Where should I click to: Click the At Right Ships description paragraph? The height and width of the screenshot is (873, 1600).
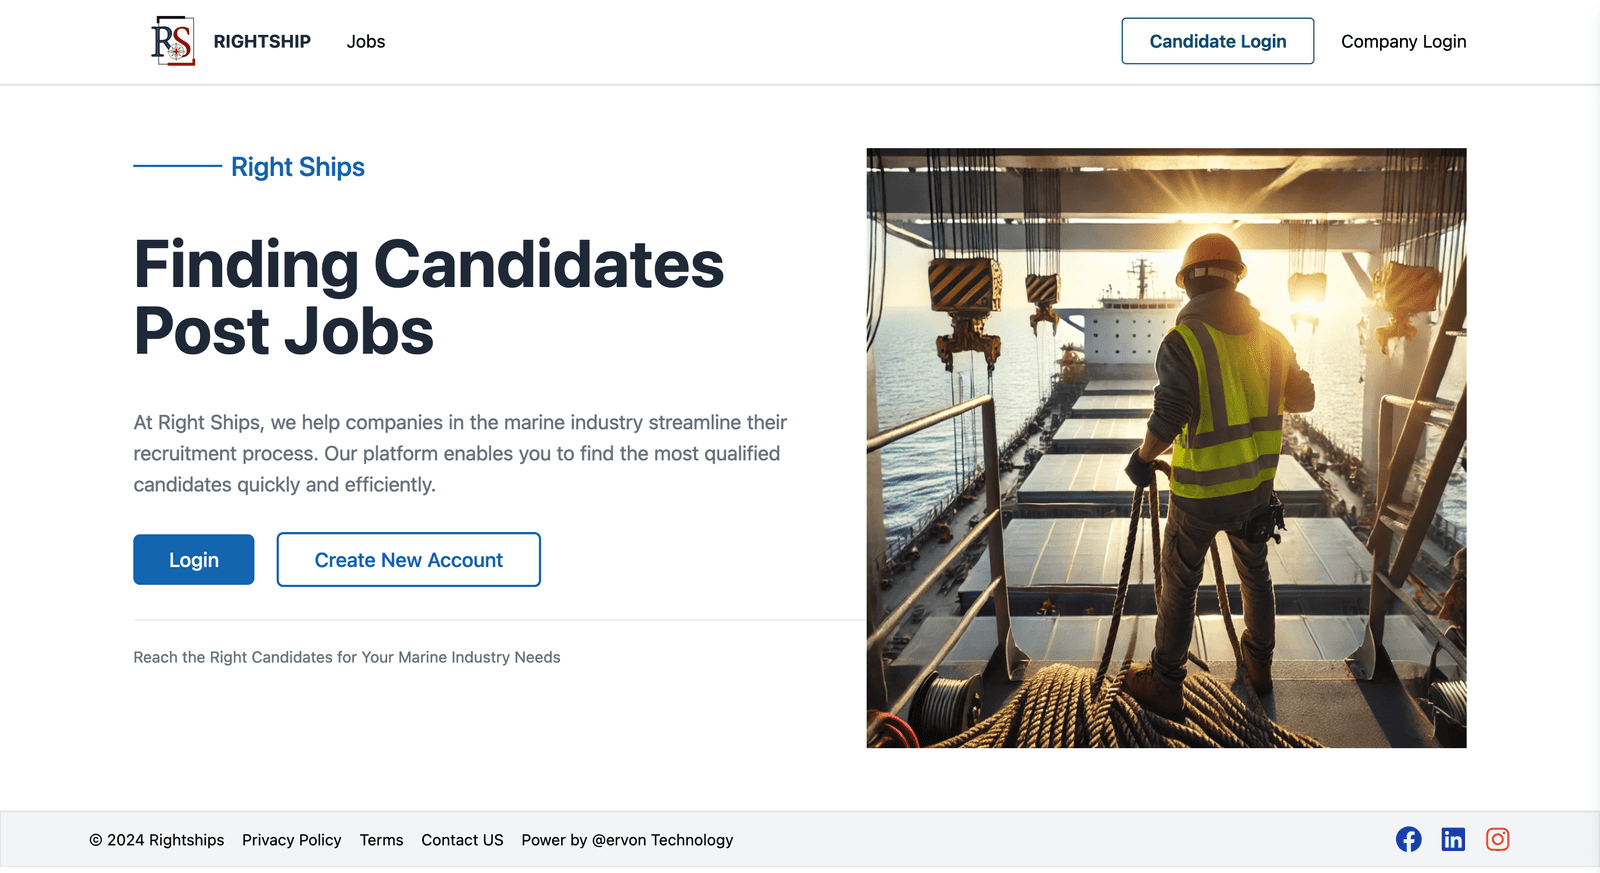point(460,453)
